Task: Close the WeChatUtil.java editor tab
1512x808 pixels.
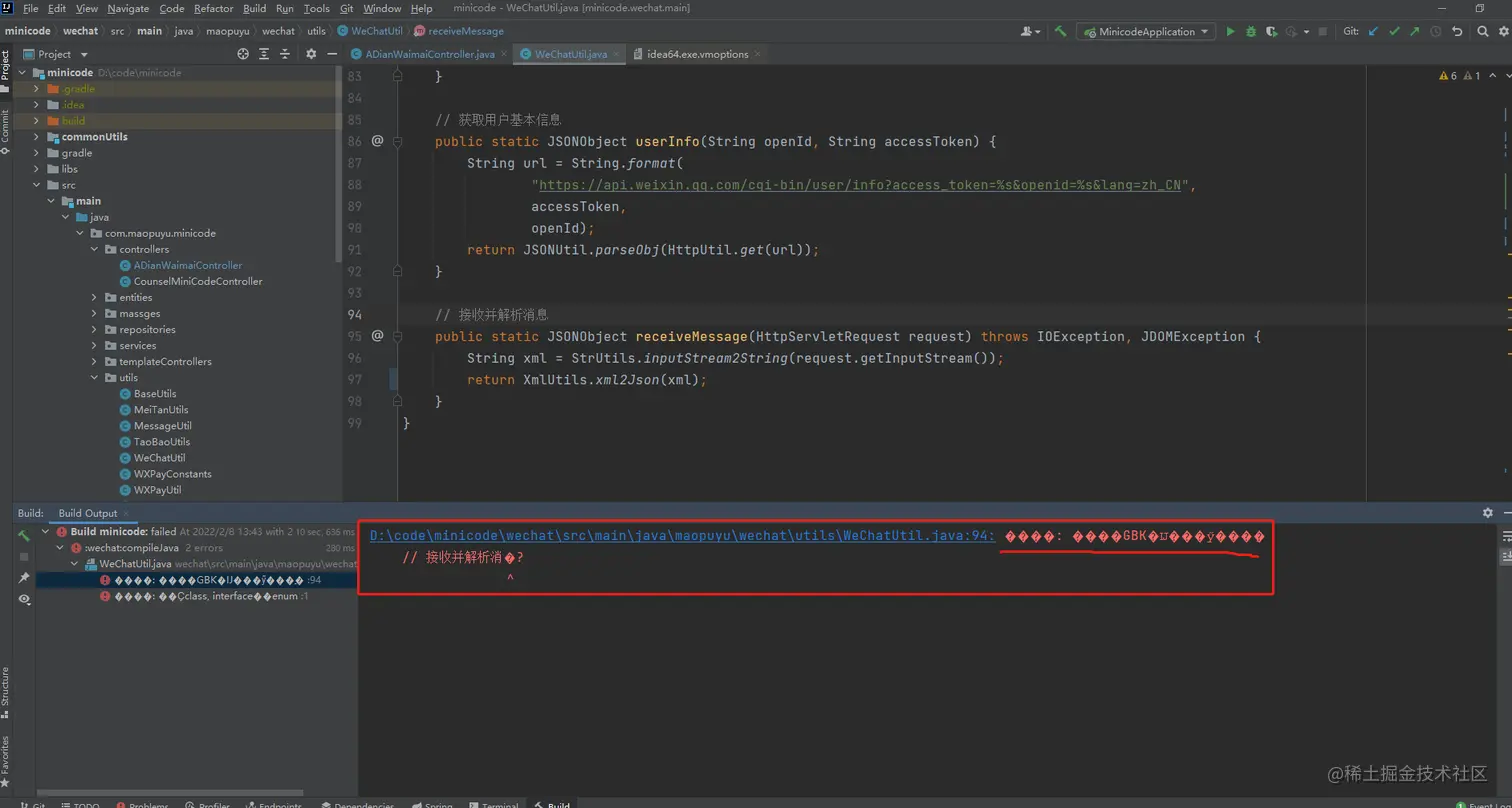Action: coord(617,54)
